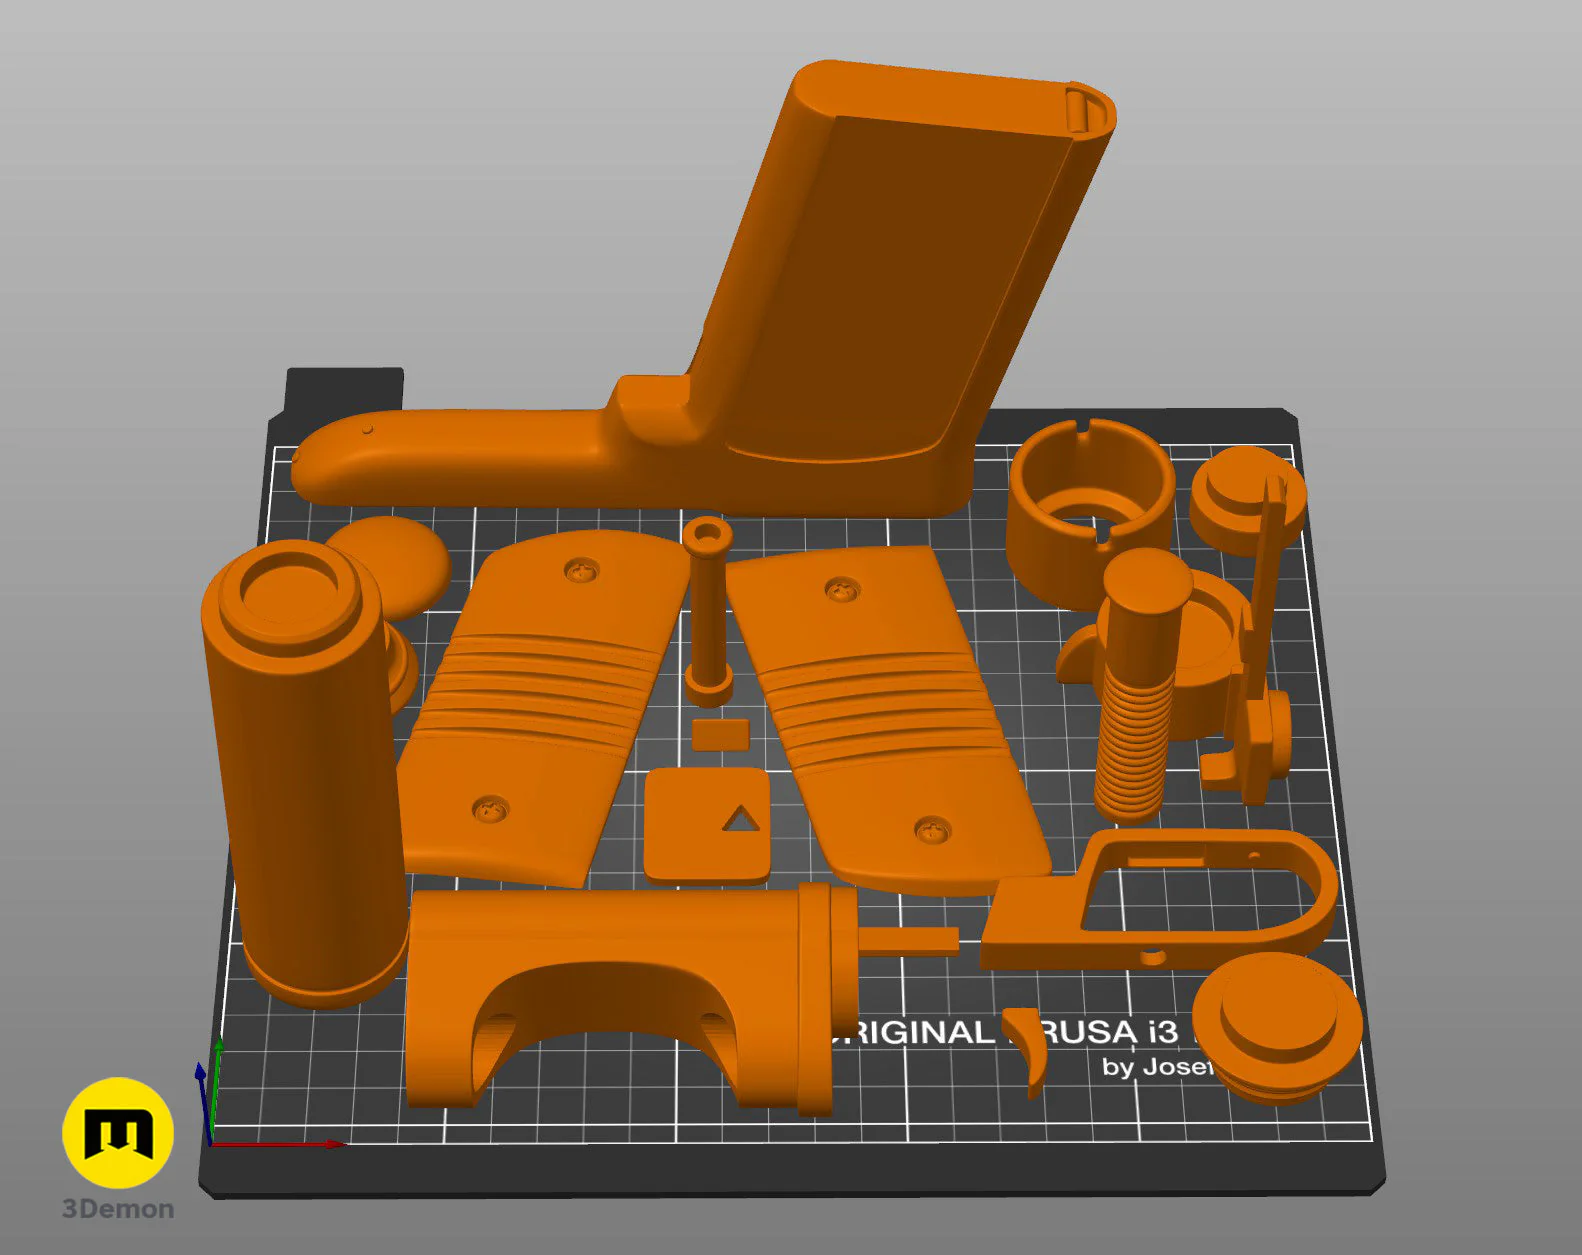Select the small flat rectangle part

[720, 733]
